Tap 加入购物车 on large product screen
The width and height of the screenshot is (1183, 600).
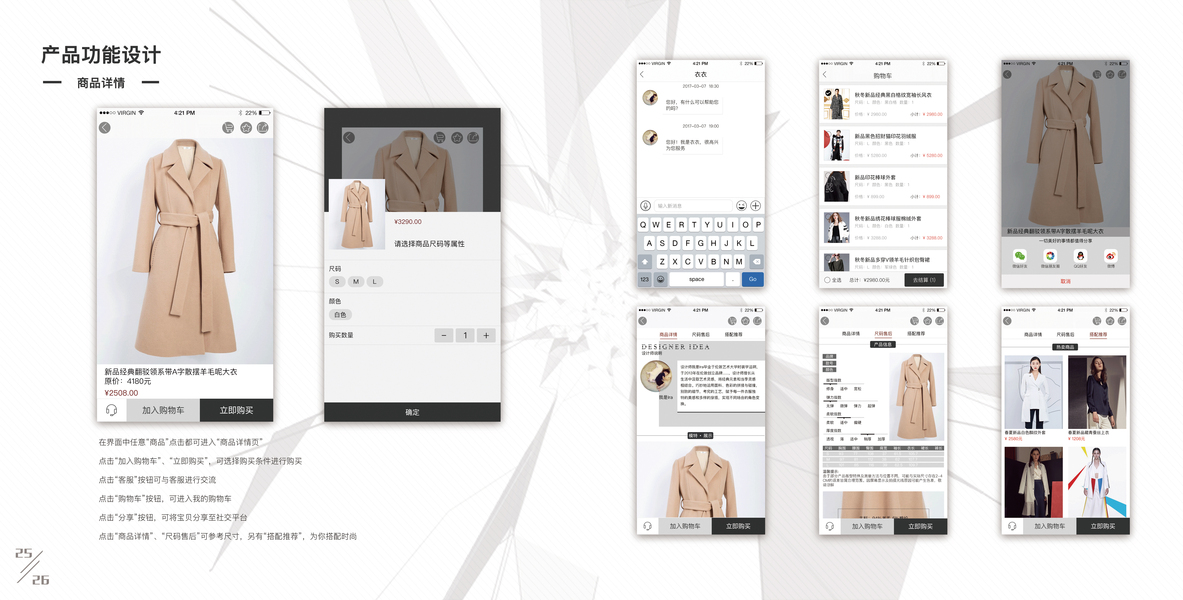(163, 411)
